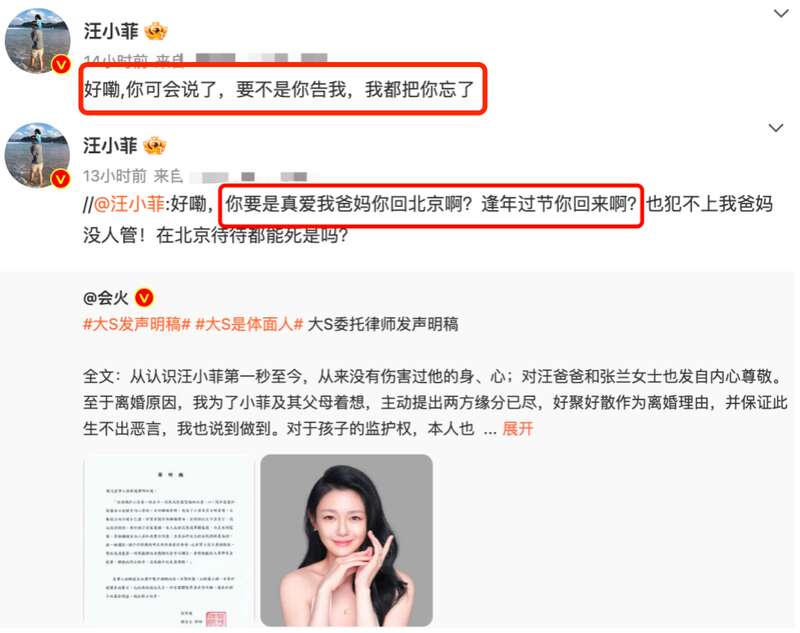Viewport: 800px width, 633px height.
Task: Open second post's chevron dropdown menu
Action: pos(776,128)
